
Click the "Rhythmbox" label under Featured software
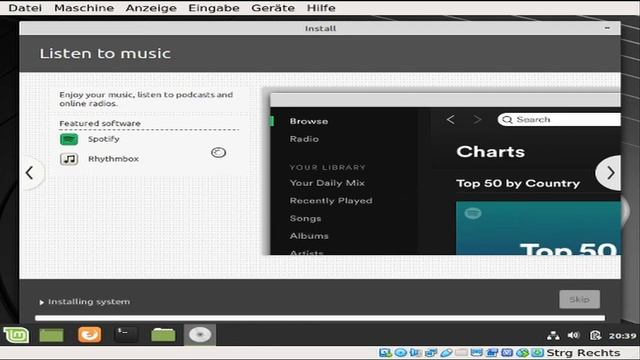(113, 159)
